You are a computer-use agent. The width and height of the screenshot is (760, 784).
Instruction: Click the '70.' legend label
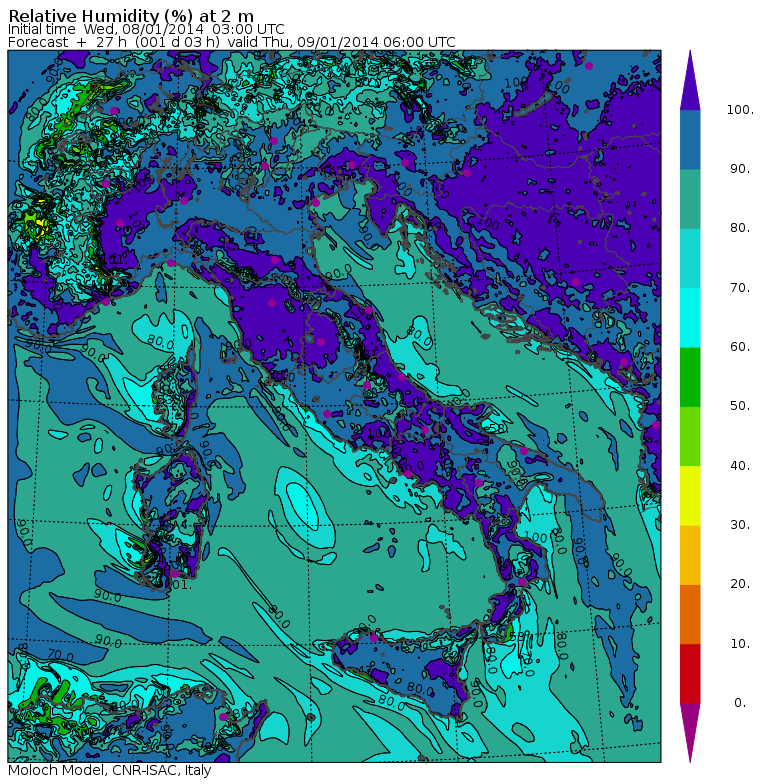pos(740,288)
